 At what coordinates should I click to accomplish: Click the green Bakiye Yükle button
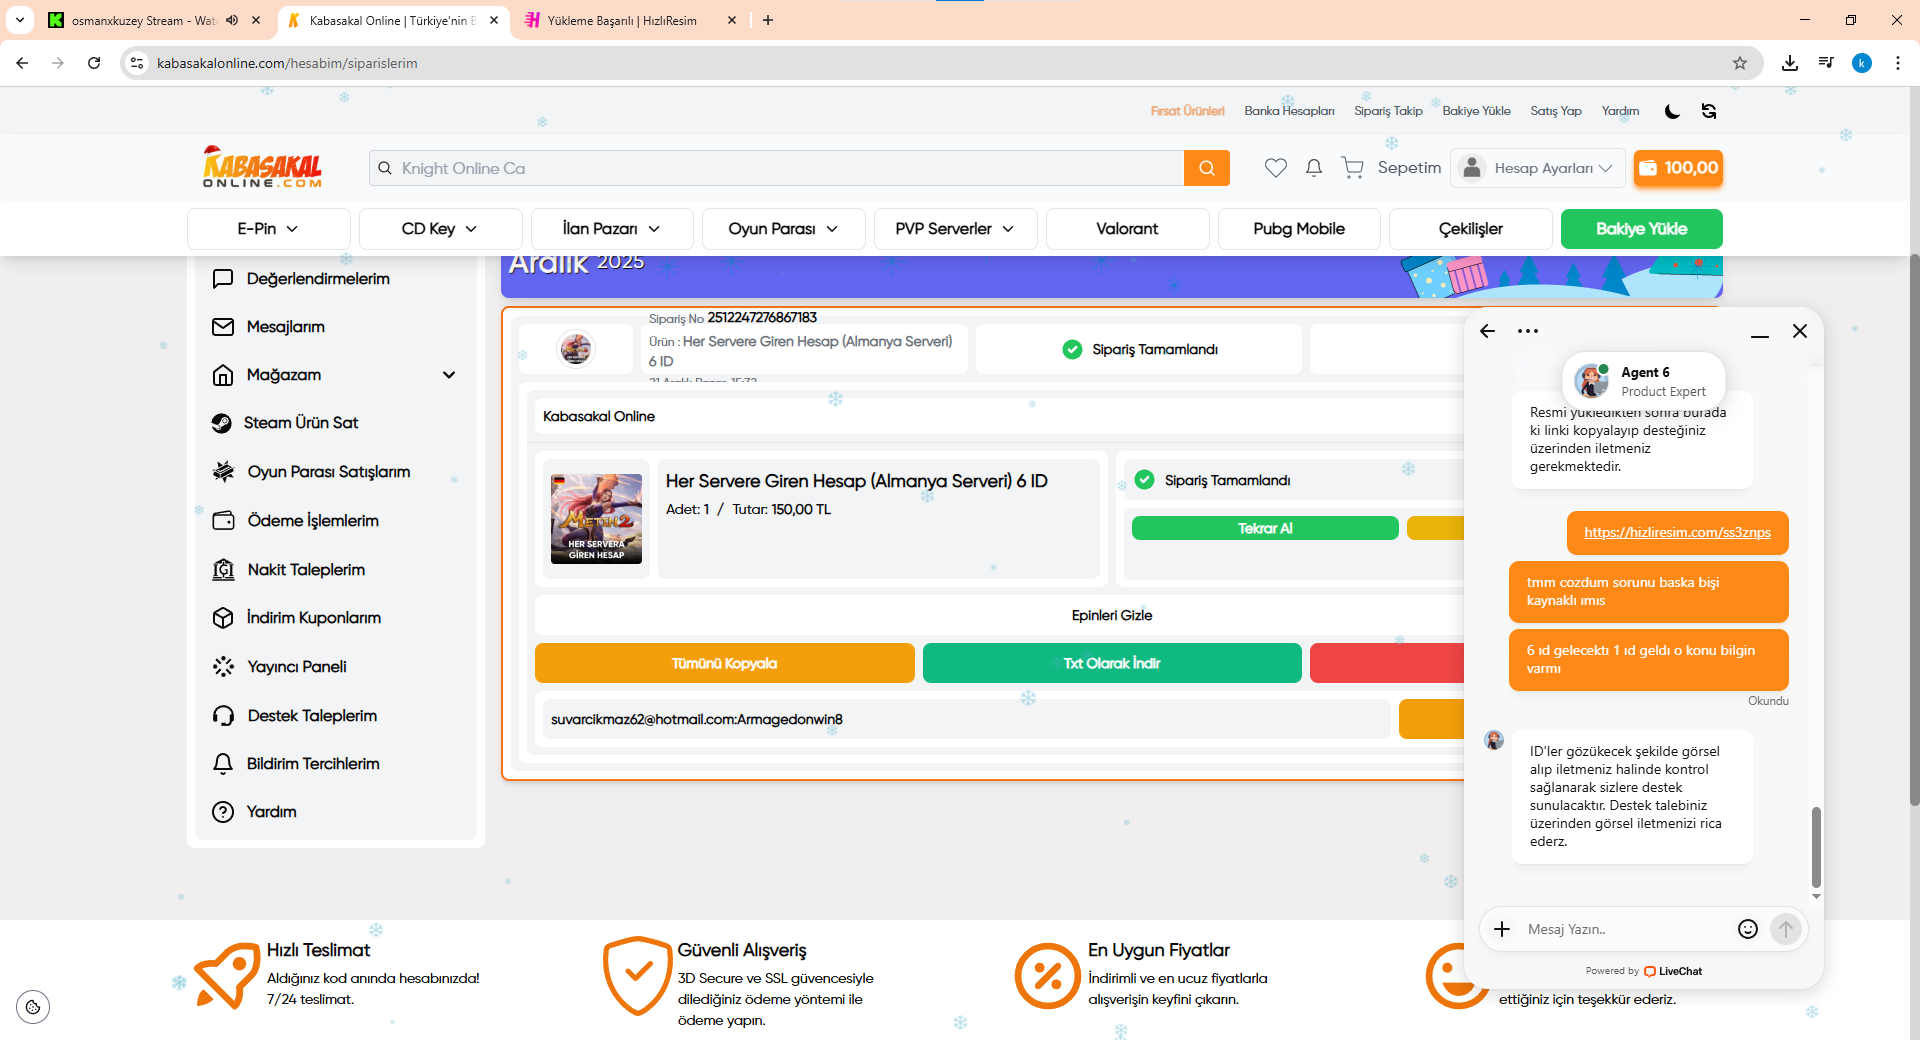[1641, 229]
